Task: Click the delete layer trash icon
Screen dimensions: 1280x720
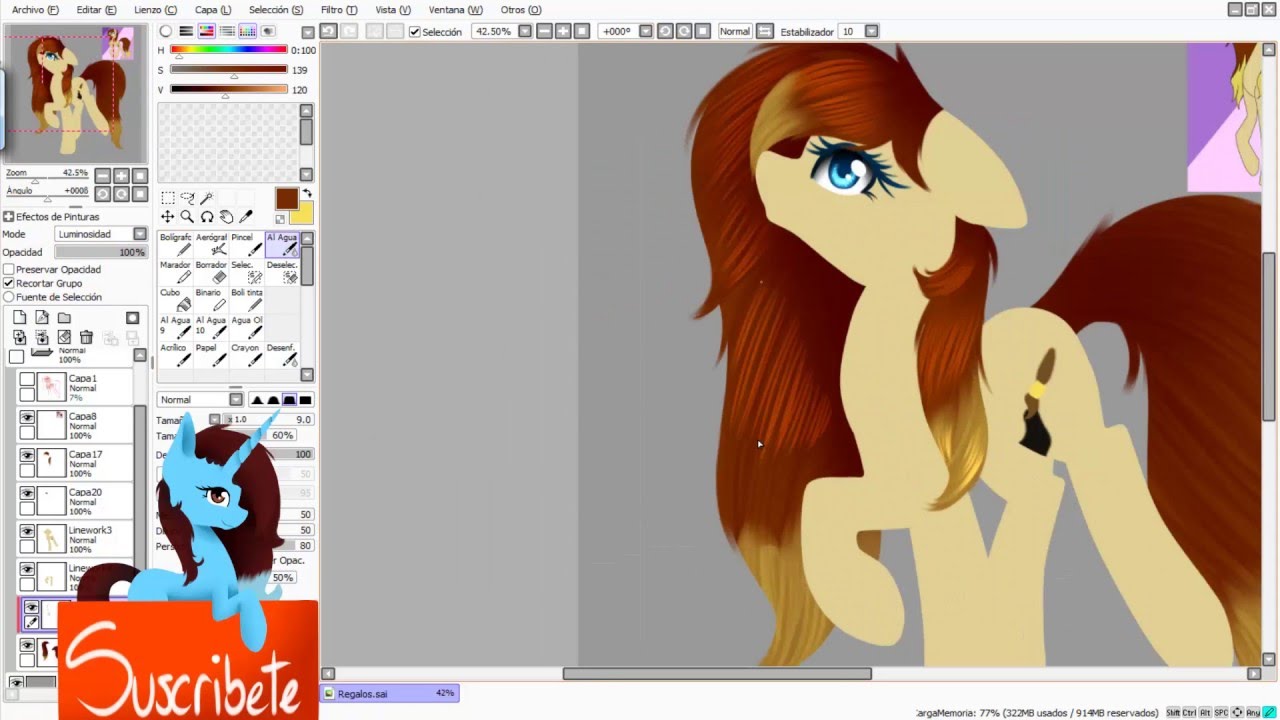Action: 86,338
